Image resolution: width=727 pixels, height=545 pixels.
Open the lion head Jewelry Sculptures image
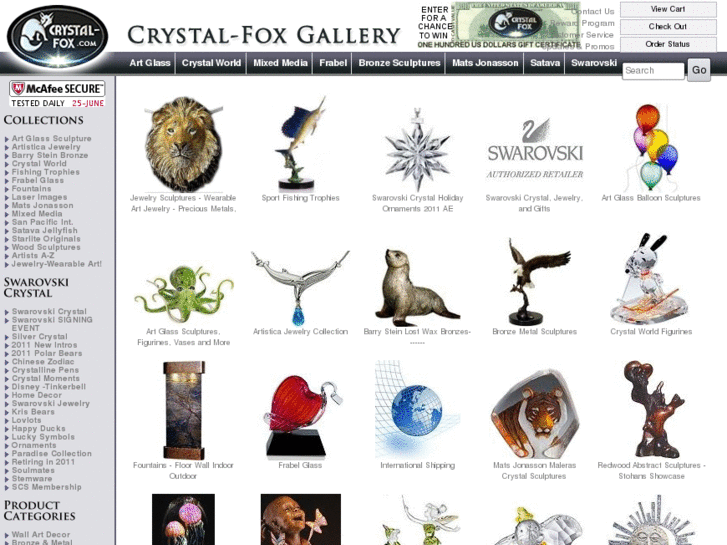[184, 144]
